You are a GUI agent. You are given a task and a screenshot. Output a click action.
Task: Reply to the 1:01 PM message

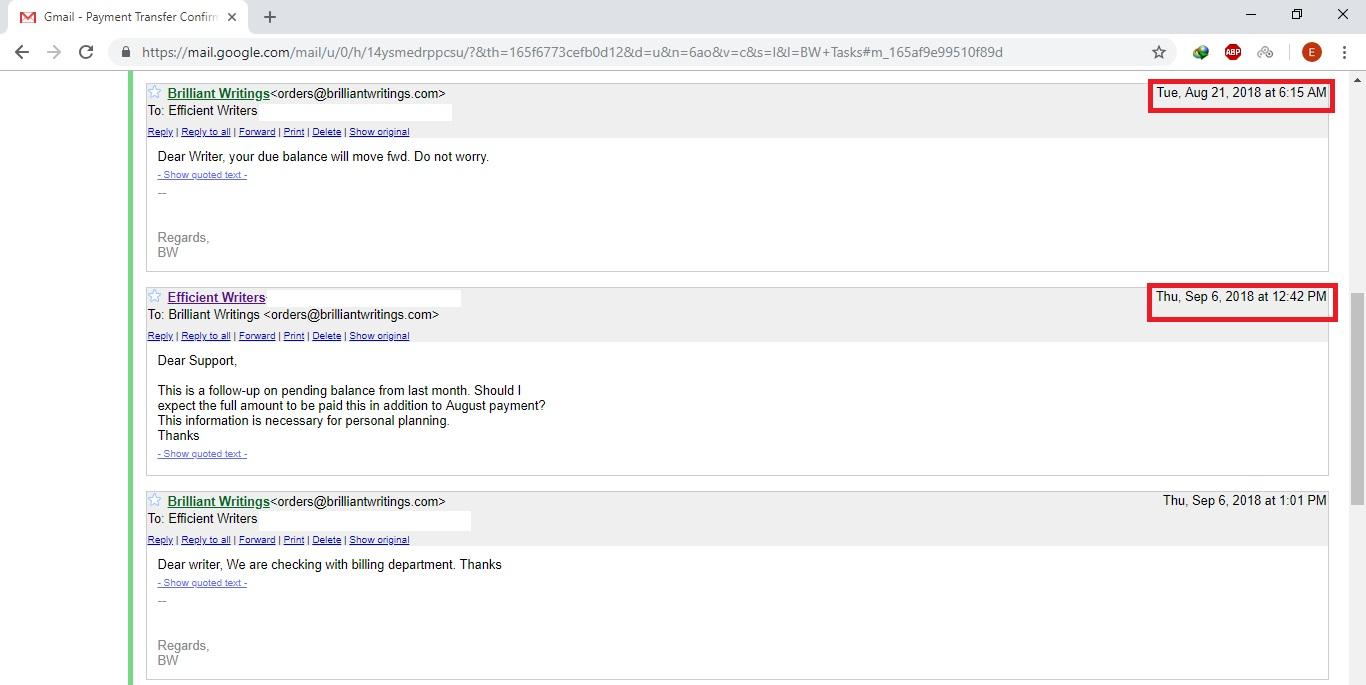click(x=160, y=540)
